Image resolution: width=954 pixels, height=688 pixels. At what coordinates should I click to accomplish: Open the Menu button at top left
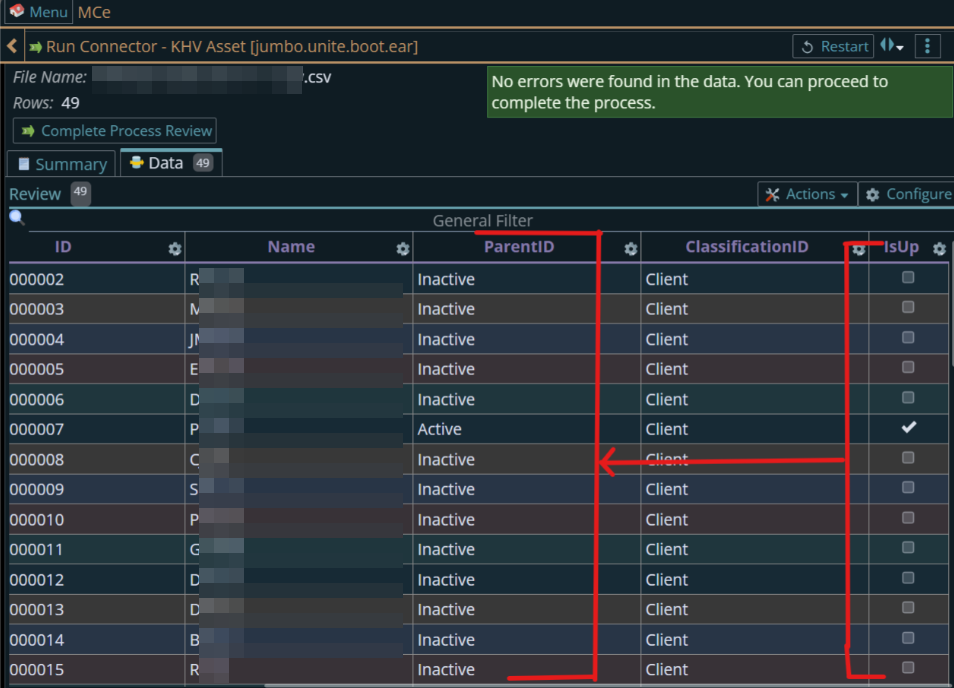(39, 12)
